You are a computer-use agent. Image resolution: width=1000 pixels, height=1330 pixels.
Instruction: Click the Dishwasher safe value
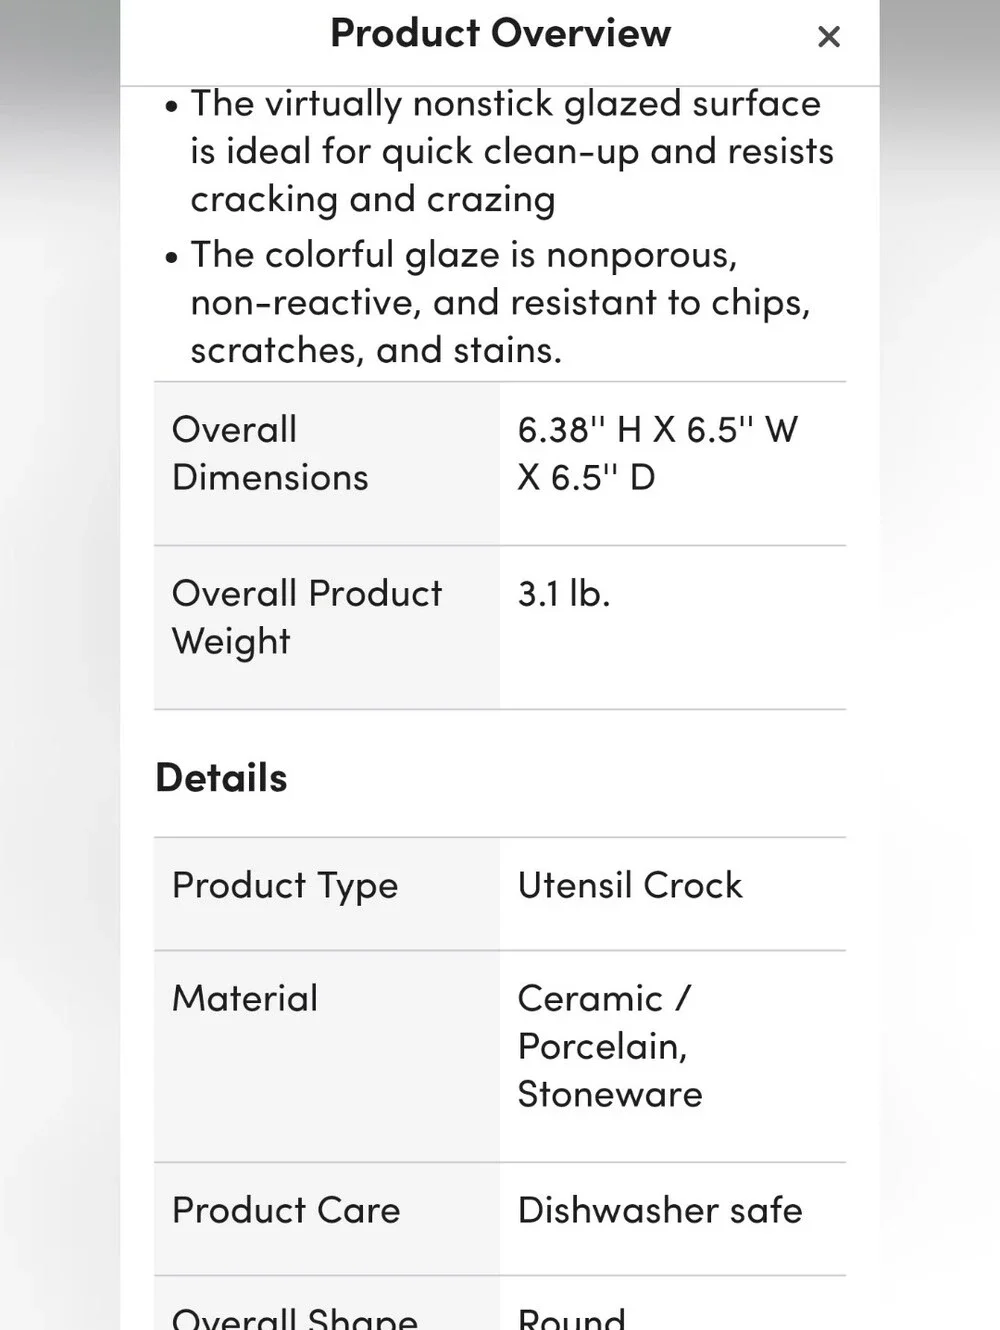click(x=660, y=1210)
